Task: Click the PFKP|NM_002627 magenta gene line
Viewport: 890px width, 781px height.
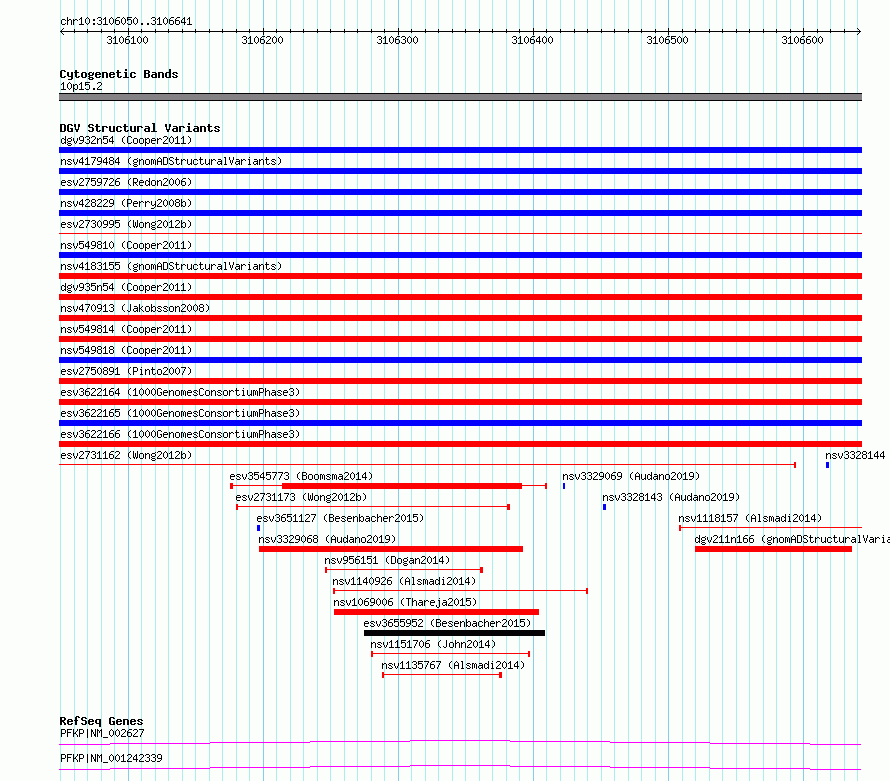Action: (460, 742)
